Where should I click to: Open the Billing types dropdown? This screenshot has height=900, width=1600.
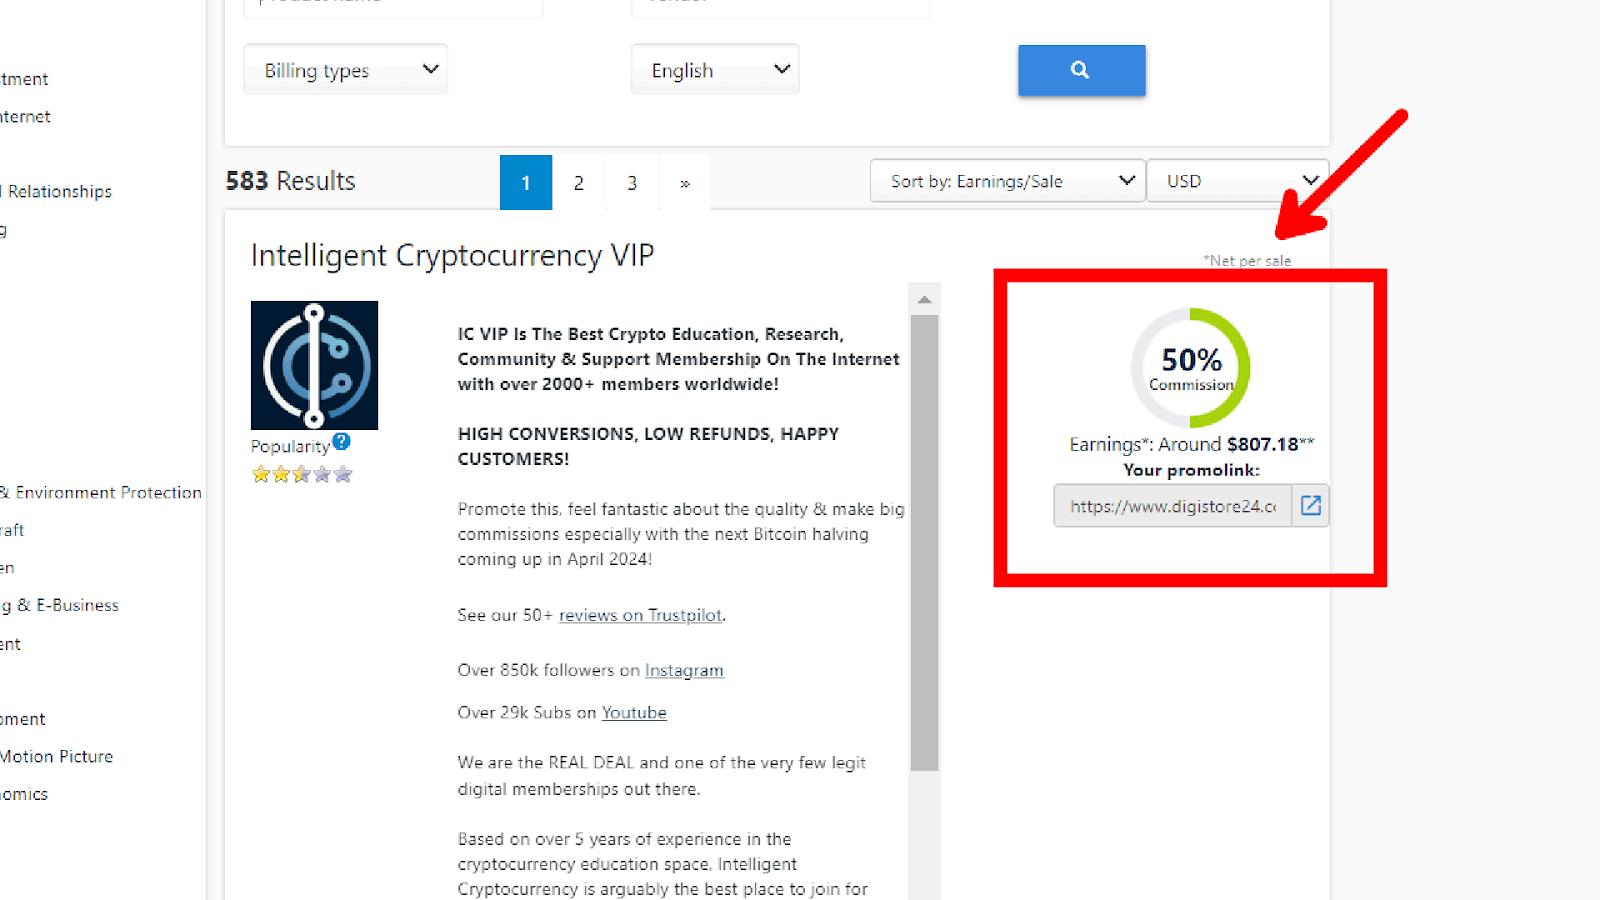click(346, 70)
